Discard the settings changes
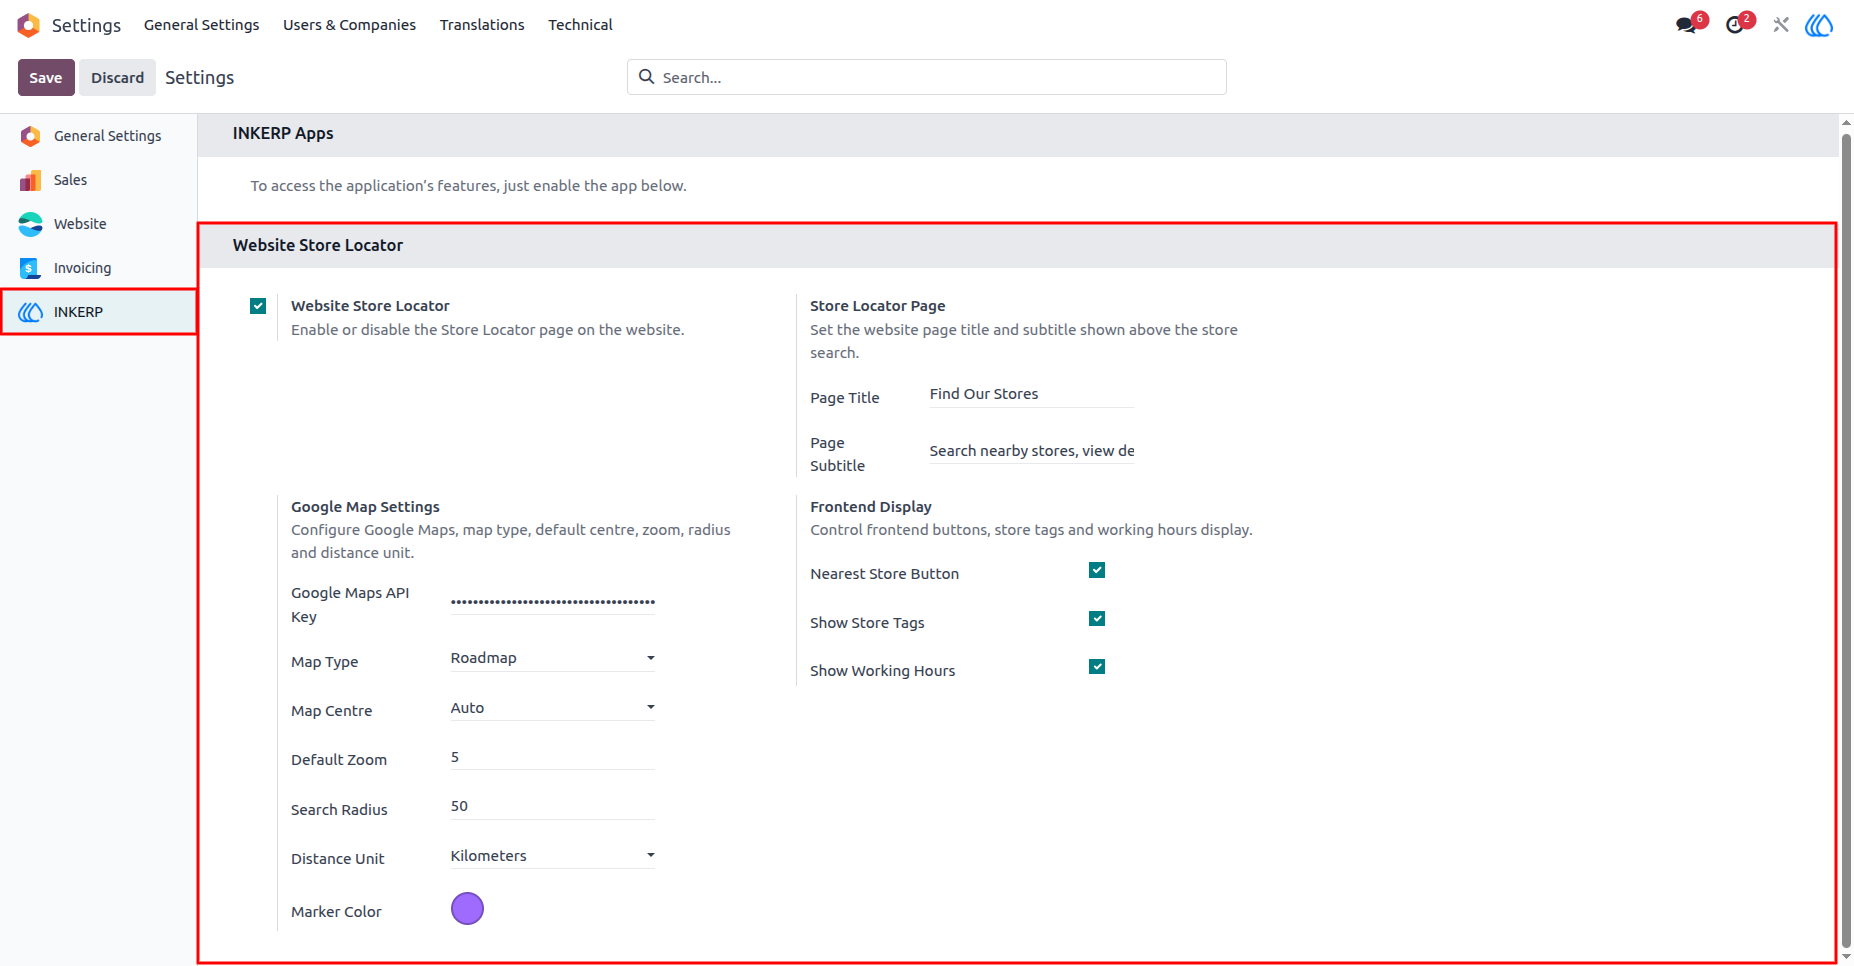This screenshot has width=1854, height=966. click(118, 78)
